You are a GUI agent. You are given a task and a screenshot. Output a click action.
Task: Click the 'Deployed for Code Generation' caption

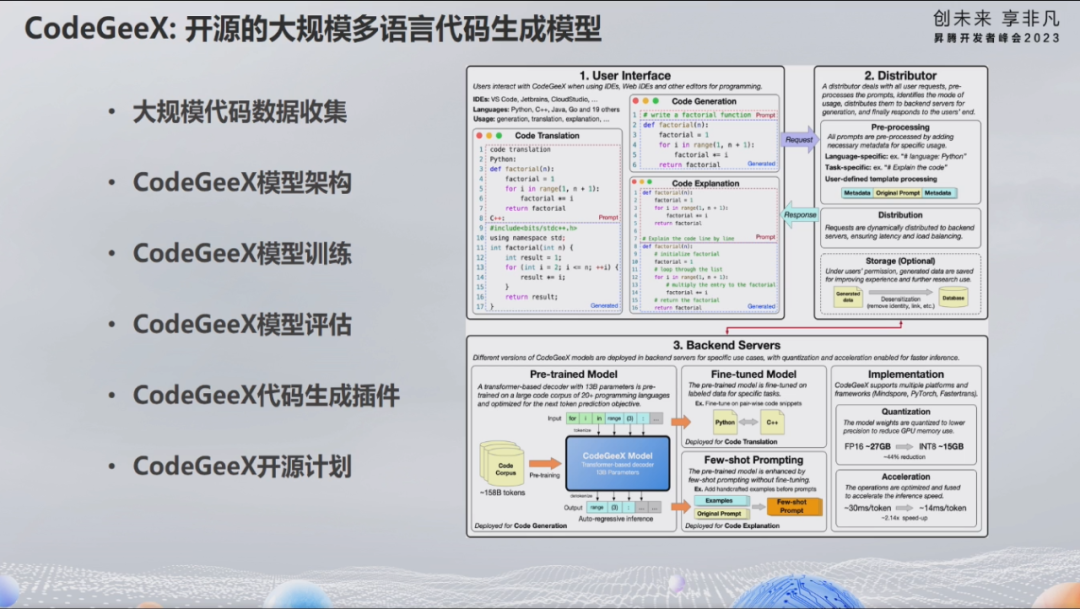(x=521, y=526)
